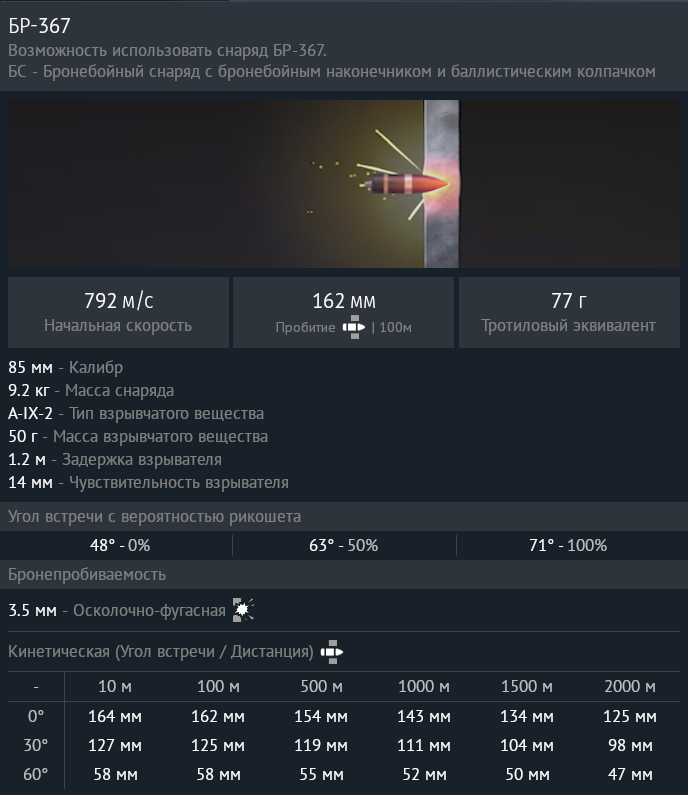This screenshot has height=795, width=688.
Task: Click the 2000 м column header
Action: coord(630,686)
